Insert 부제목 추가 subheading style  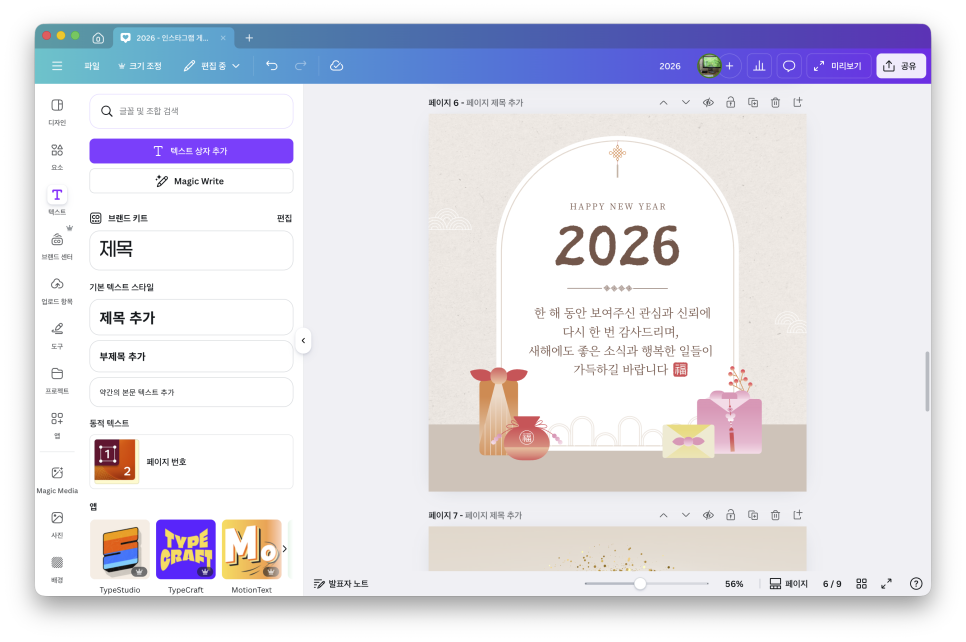(191, 356)
